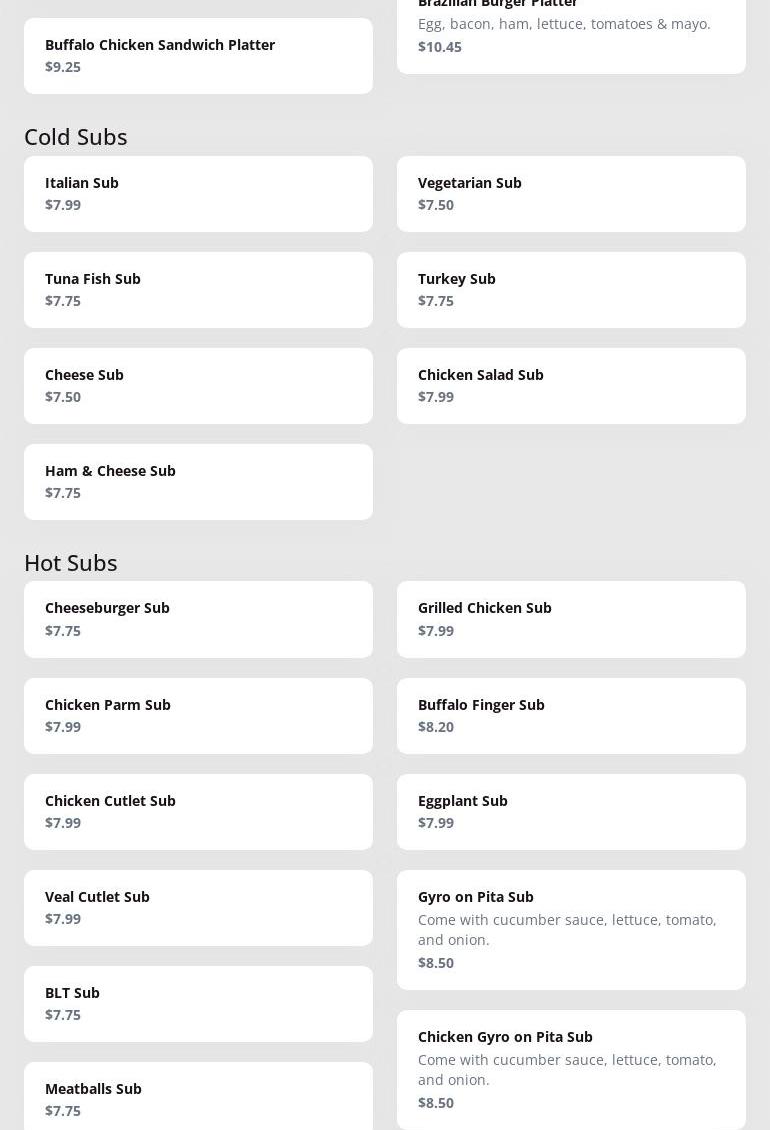Viewport: 770px width, 1130px height.
Task: Select the Eggplant Sub item
Action: point(571,811)
